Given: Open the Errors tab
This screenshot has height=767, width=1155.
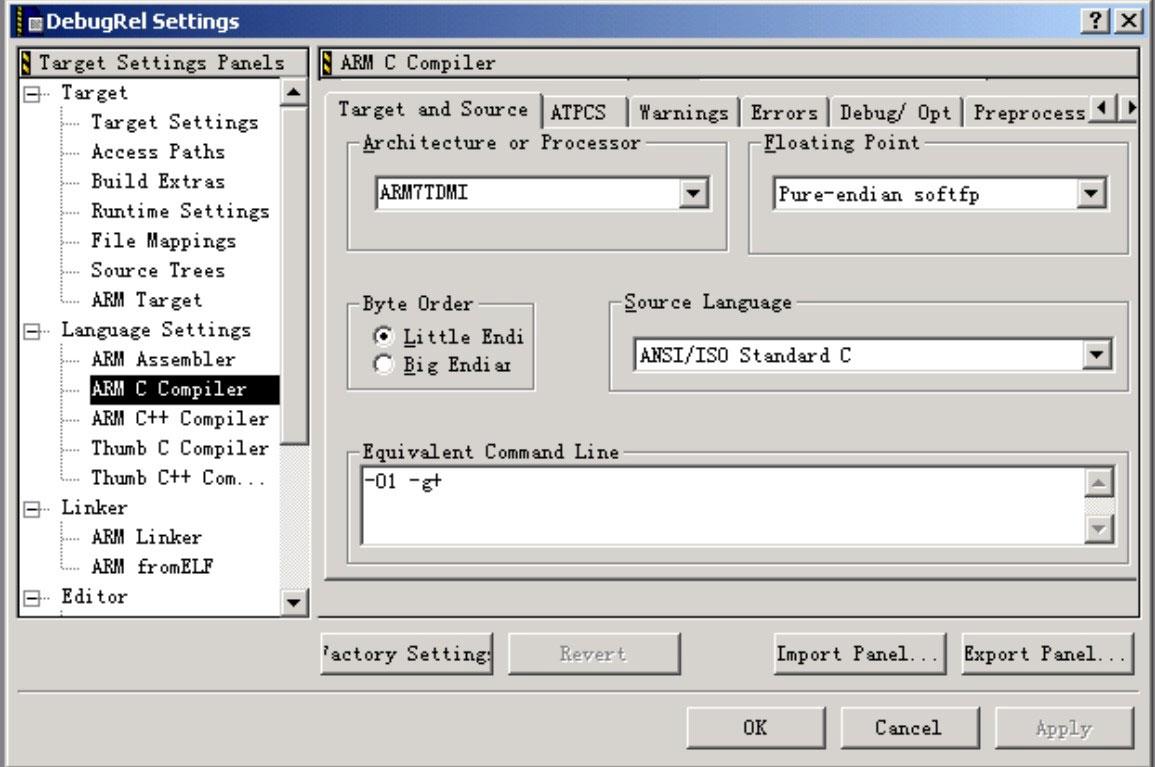Looking at the screenshot, I should 785,111.
